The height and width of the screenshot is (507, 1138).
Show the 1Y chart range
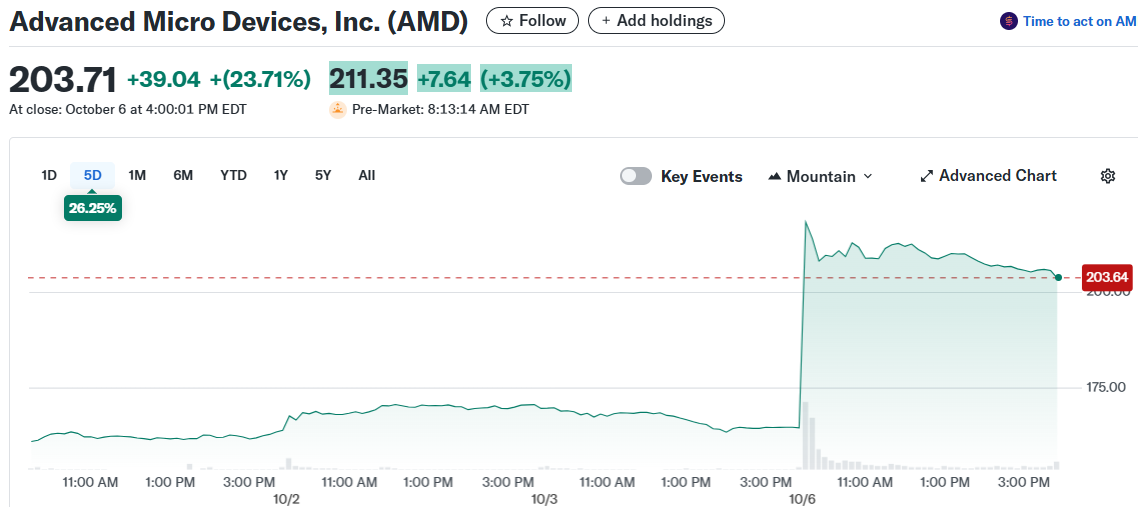tap(281, 175)
